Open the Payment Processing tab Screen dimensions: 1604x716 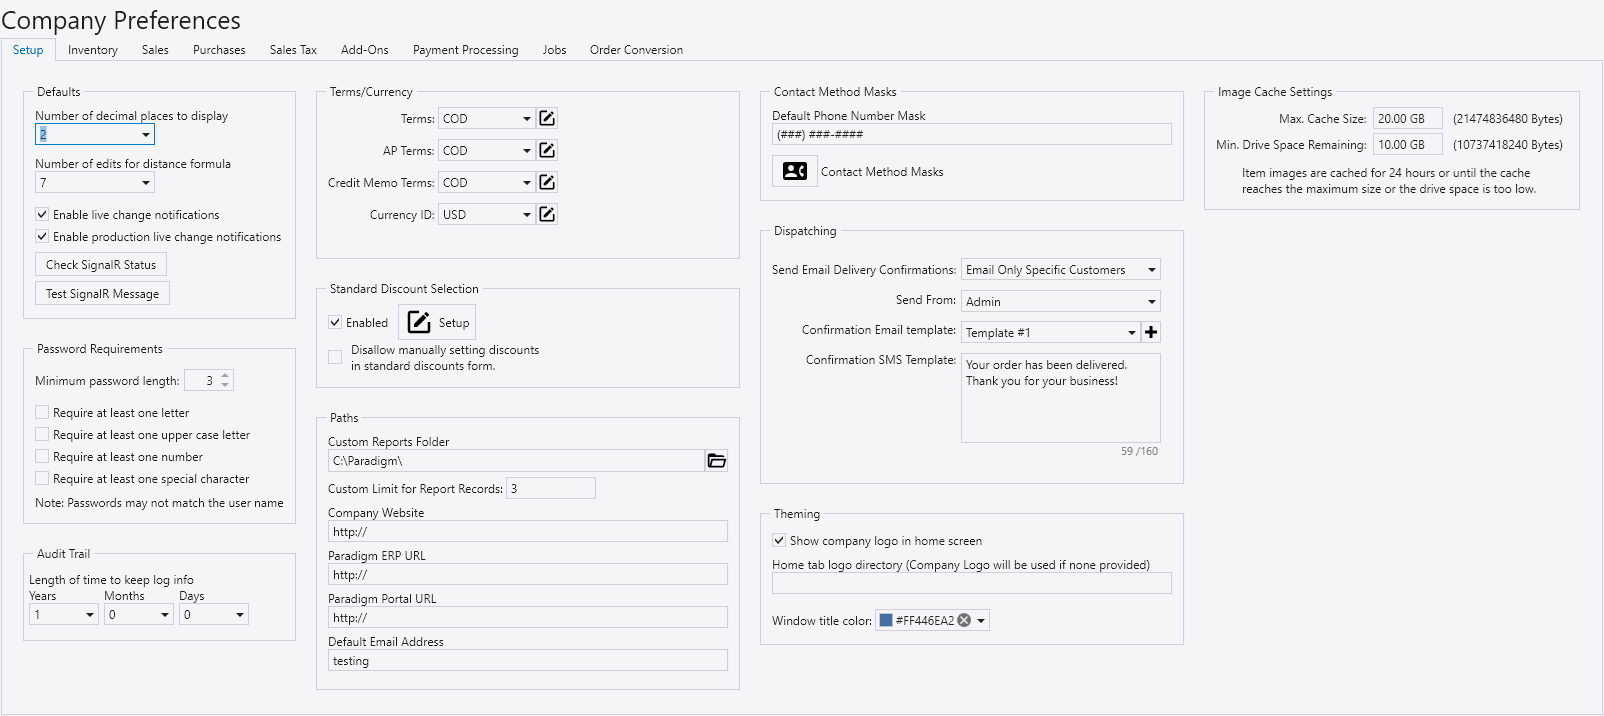point(465,50)
